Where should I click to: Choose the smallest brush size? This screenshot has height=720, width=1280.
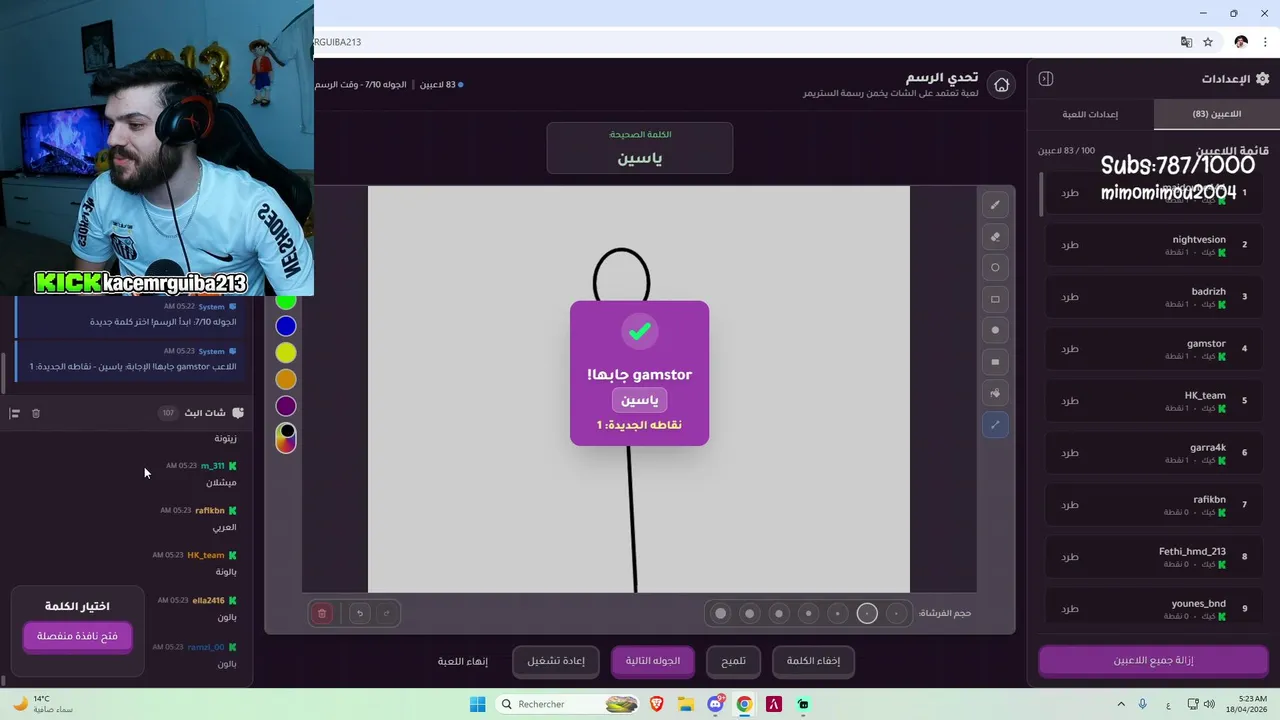(x=897, y=613)
